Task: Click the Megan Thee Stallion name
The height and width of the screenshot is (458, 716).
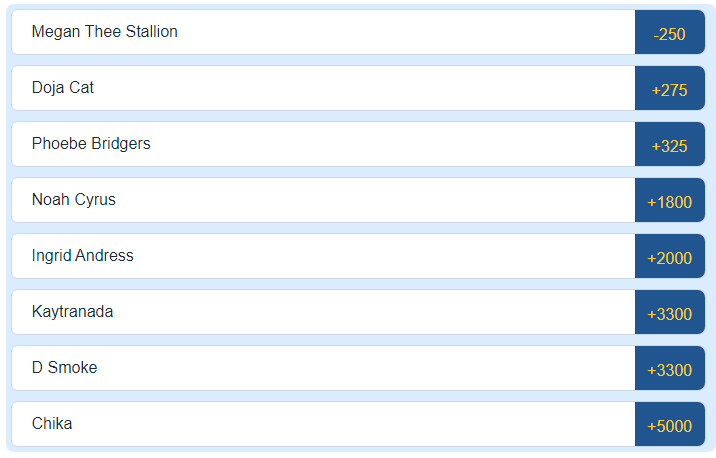Action: (x=104, y=32)
